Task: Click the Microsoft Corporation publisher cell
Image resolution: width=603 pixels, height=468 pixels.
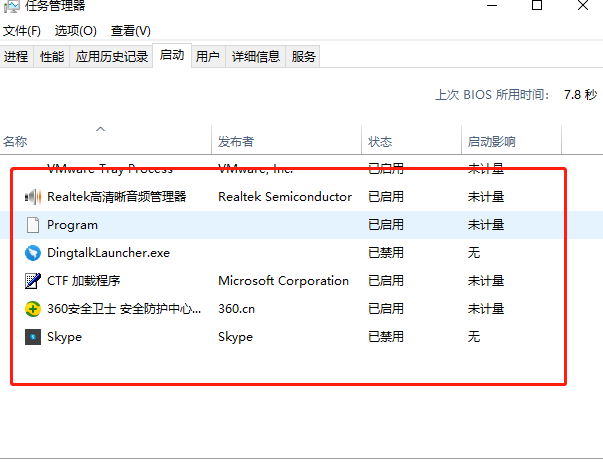Action: [x=283, y=281]
